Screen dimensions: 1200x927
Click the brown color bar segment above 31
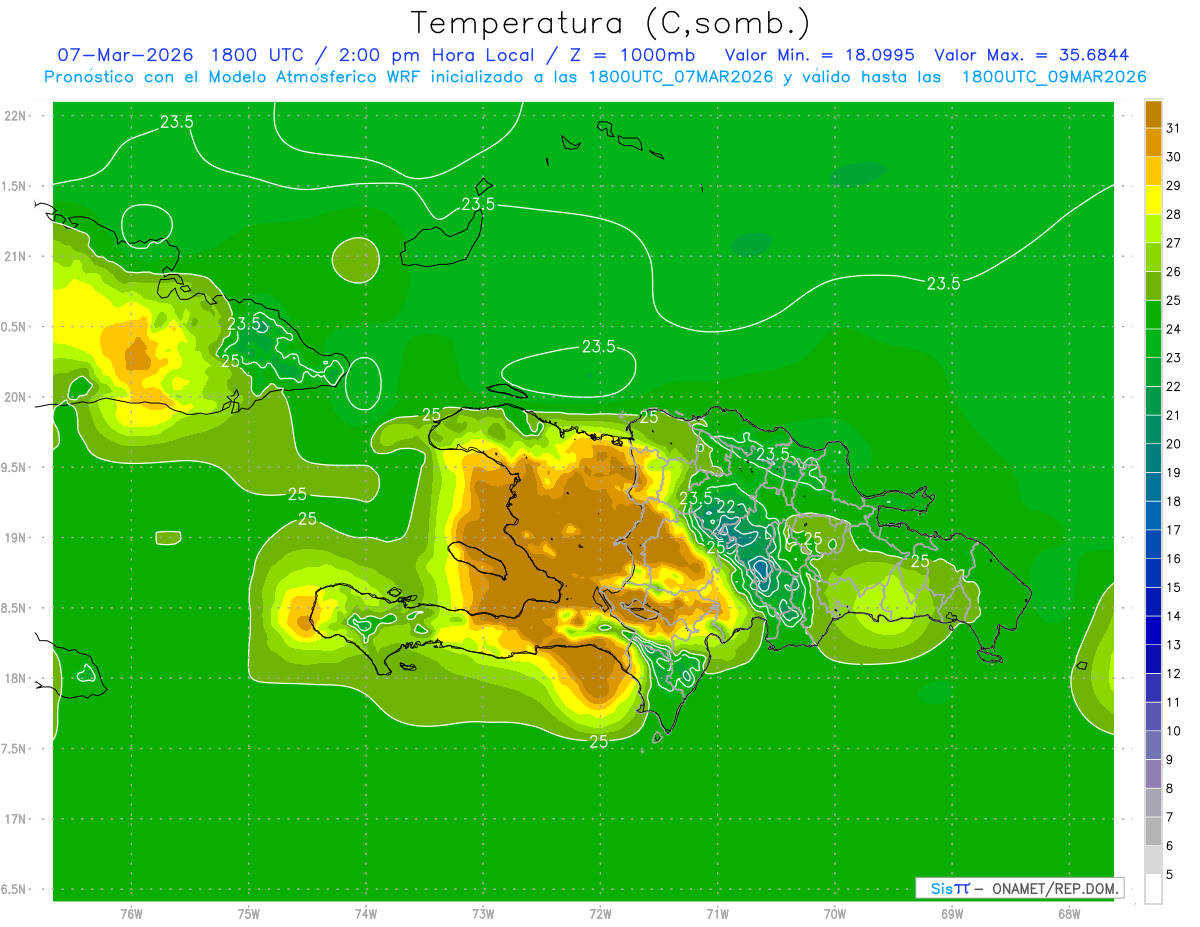pos(1153,115)
